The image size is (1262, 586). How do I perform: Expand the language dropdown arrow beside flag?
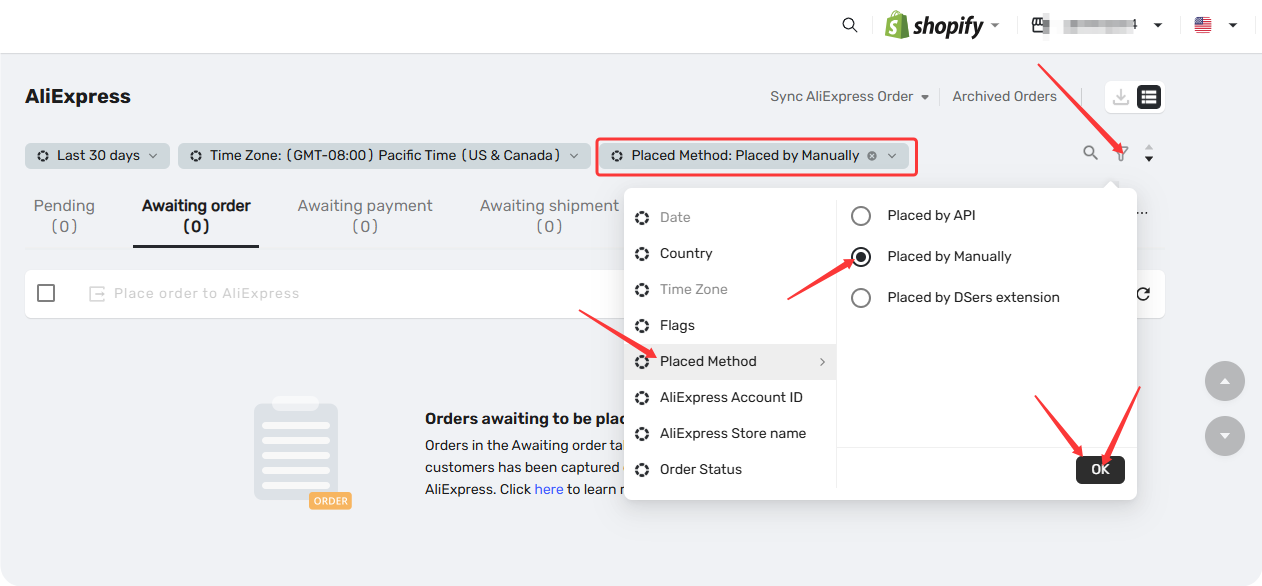point(1233,25)
